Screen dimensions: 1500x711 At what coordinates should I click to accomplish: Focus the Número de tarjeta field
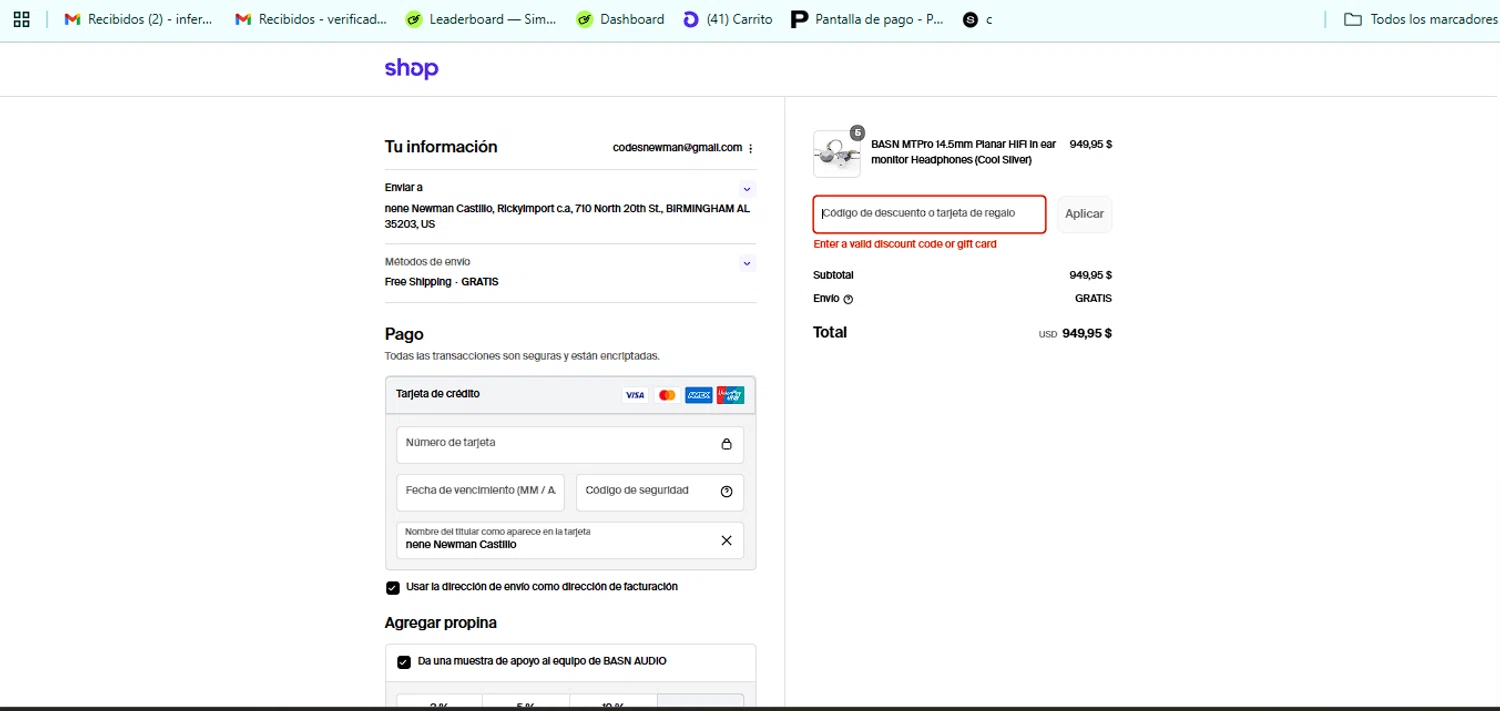click(570, 445)
